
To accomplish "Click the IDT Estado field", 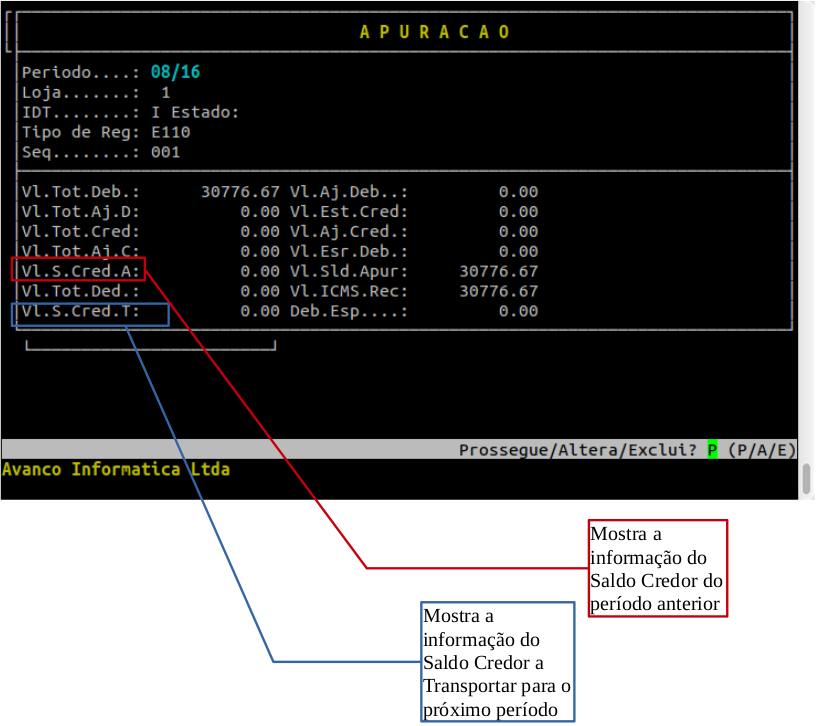I will coord(195,112).
